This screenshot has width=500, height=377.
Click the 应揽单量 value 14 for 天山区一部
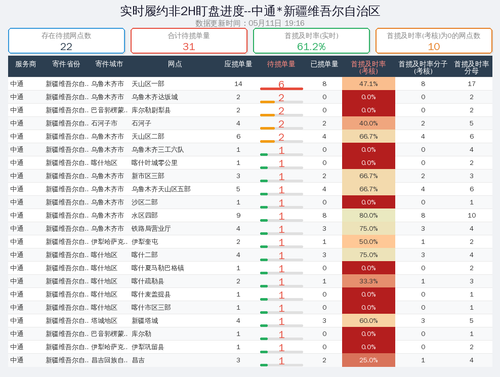tap(238, 84)
